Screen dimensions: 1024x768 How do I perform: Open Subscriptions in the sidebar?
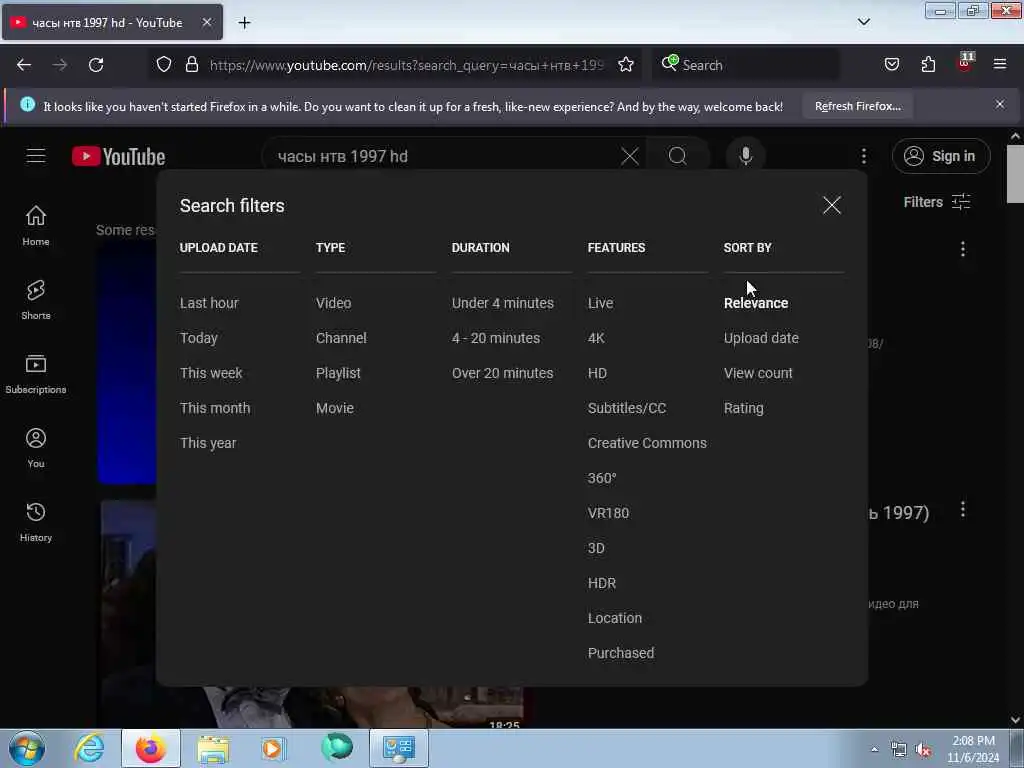click(x=36, y=374)
